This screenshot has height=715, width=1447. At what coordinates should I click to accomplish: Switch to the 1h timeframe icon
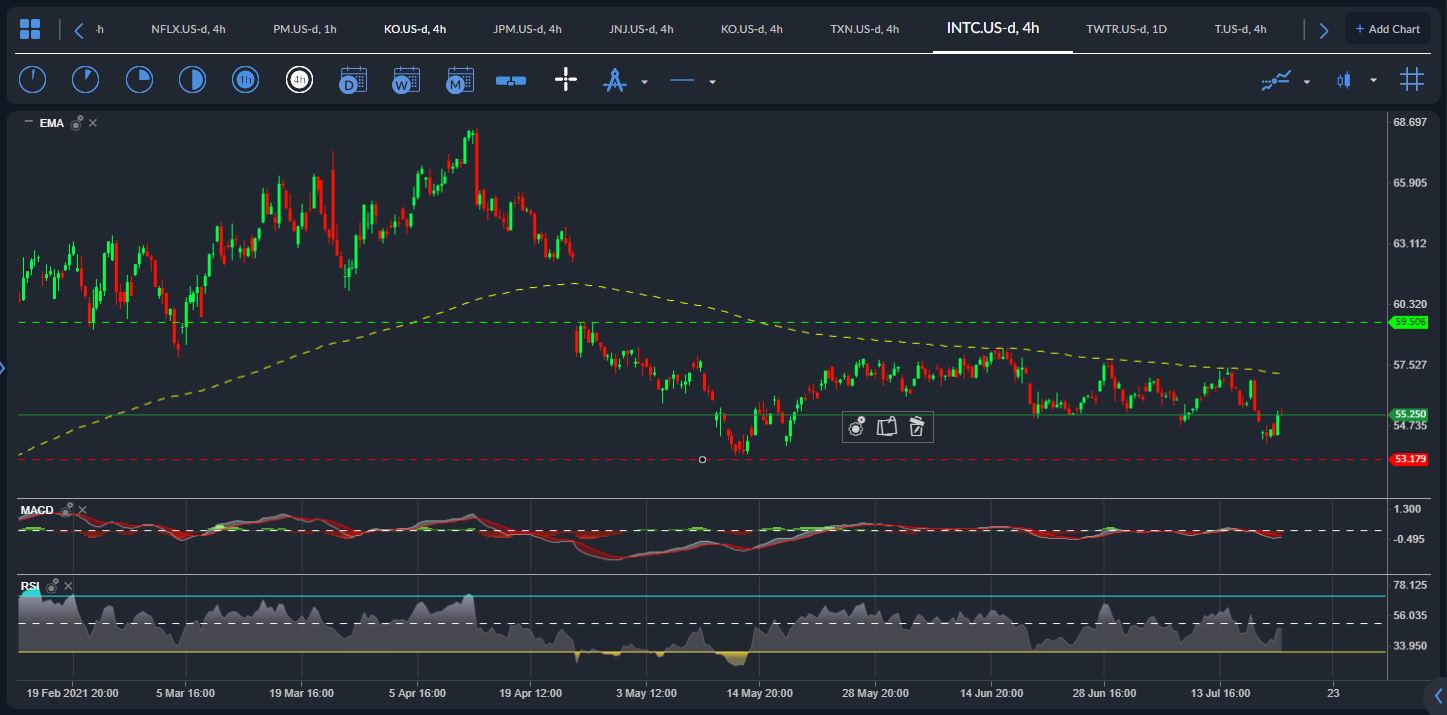(x=245, y=79)
